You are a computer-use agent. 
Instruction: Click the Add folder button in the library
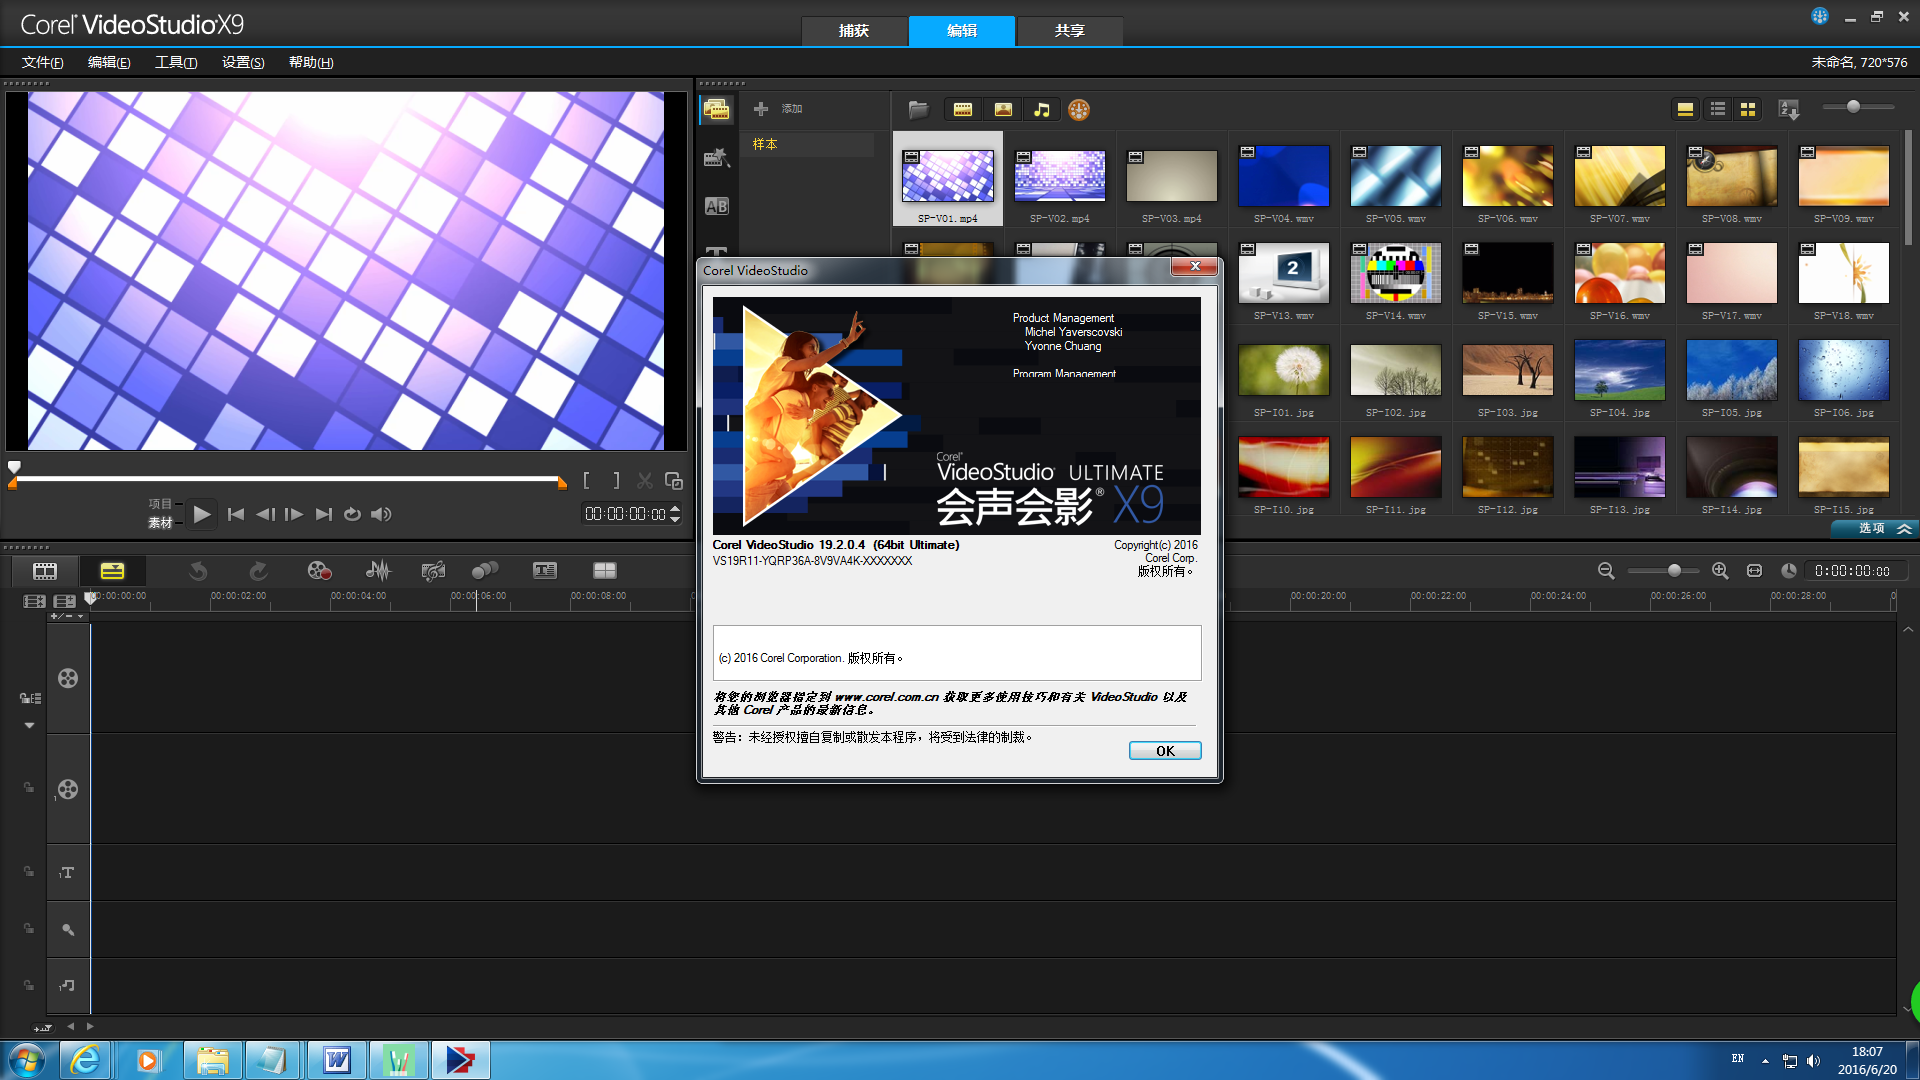(777, 109)
